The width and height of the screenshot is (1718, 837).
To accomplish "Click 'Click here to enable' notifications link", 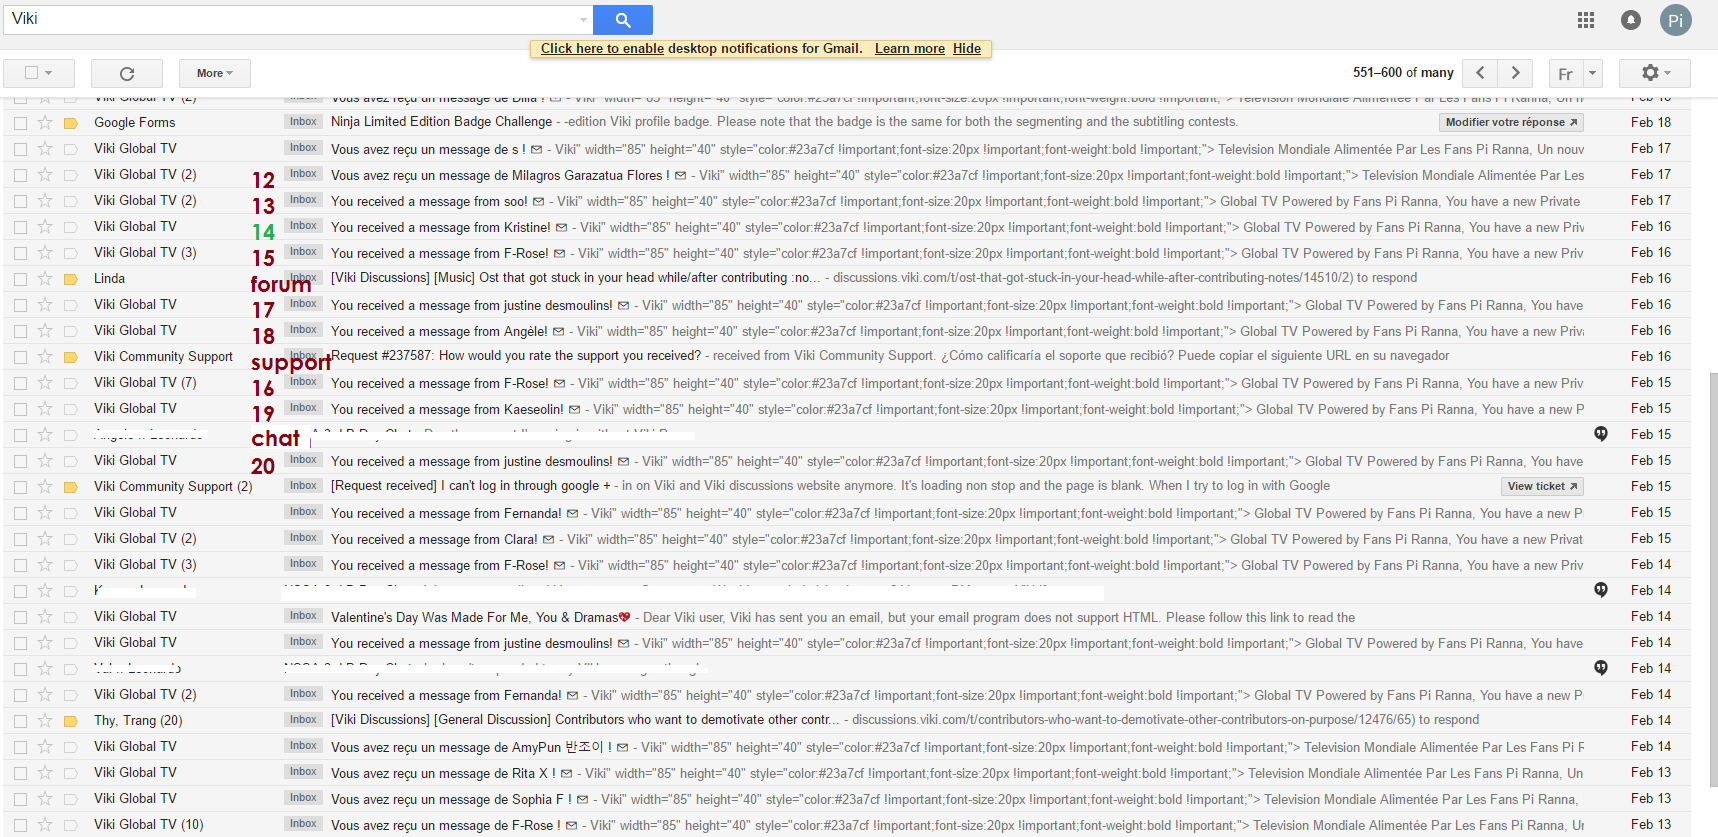I will click(602, 48).
